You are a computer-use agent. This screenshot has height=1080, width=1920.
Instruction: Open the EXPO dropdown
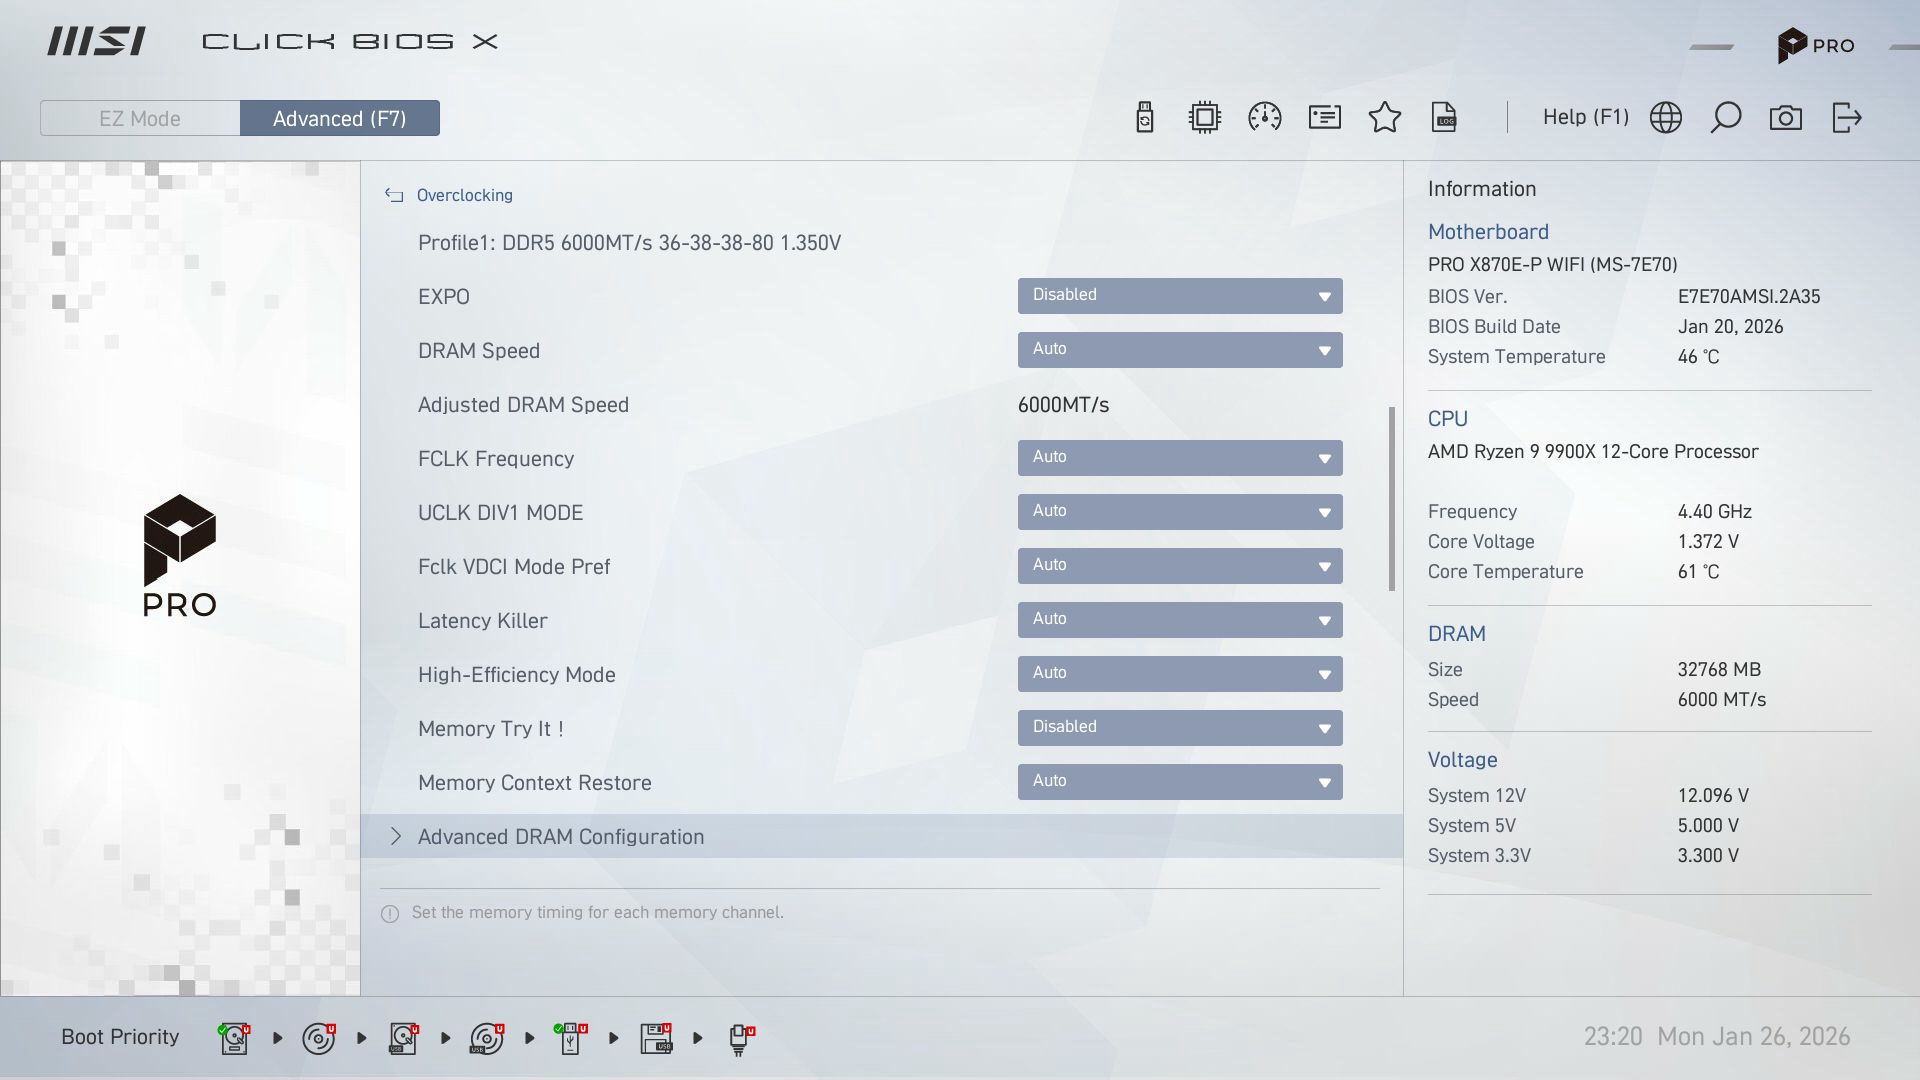1180,296
